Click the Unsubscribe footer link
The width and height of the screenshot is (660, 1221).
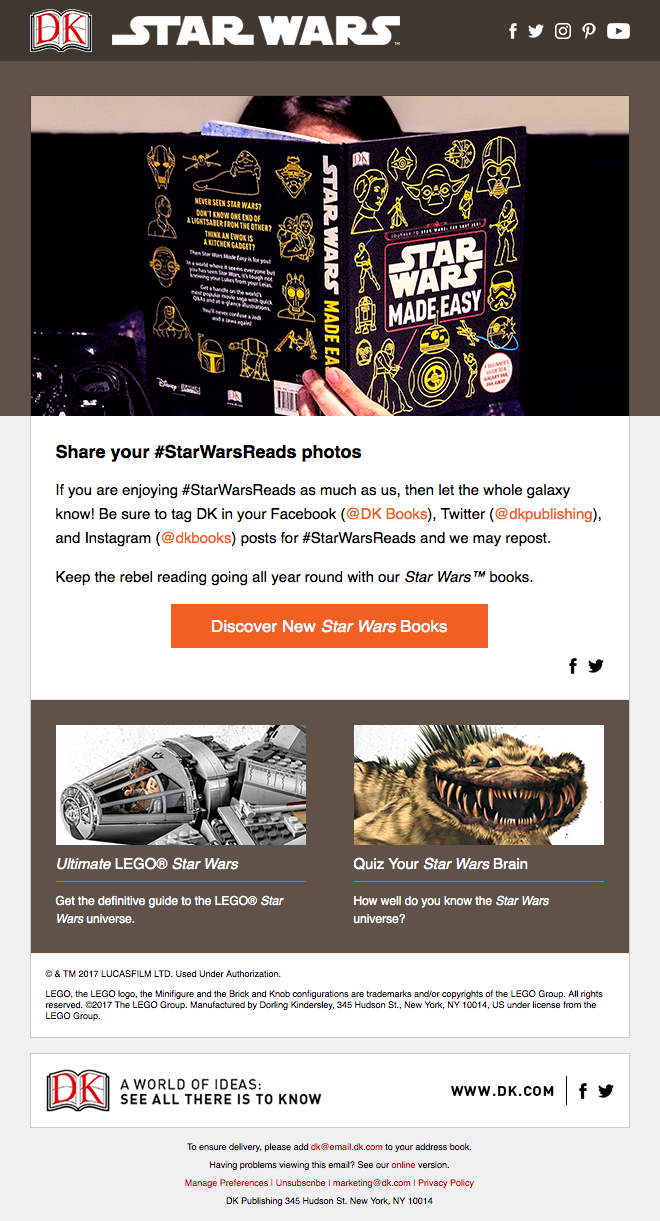301,1183
